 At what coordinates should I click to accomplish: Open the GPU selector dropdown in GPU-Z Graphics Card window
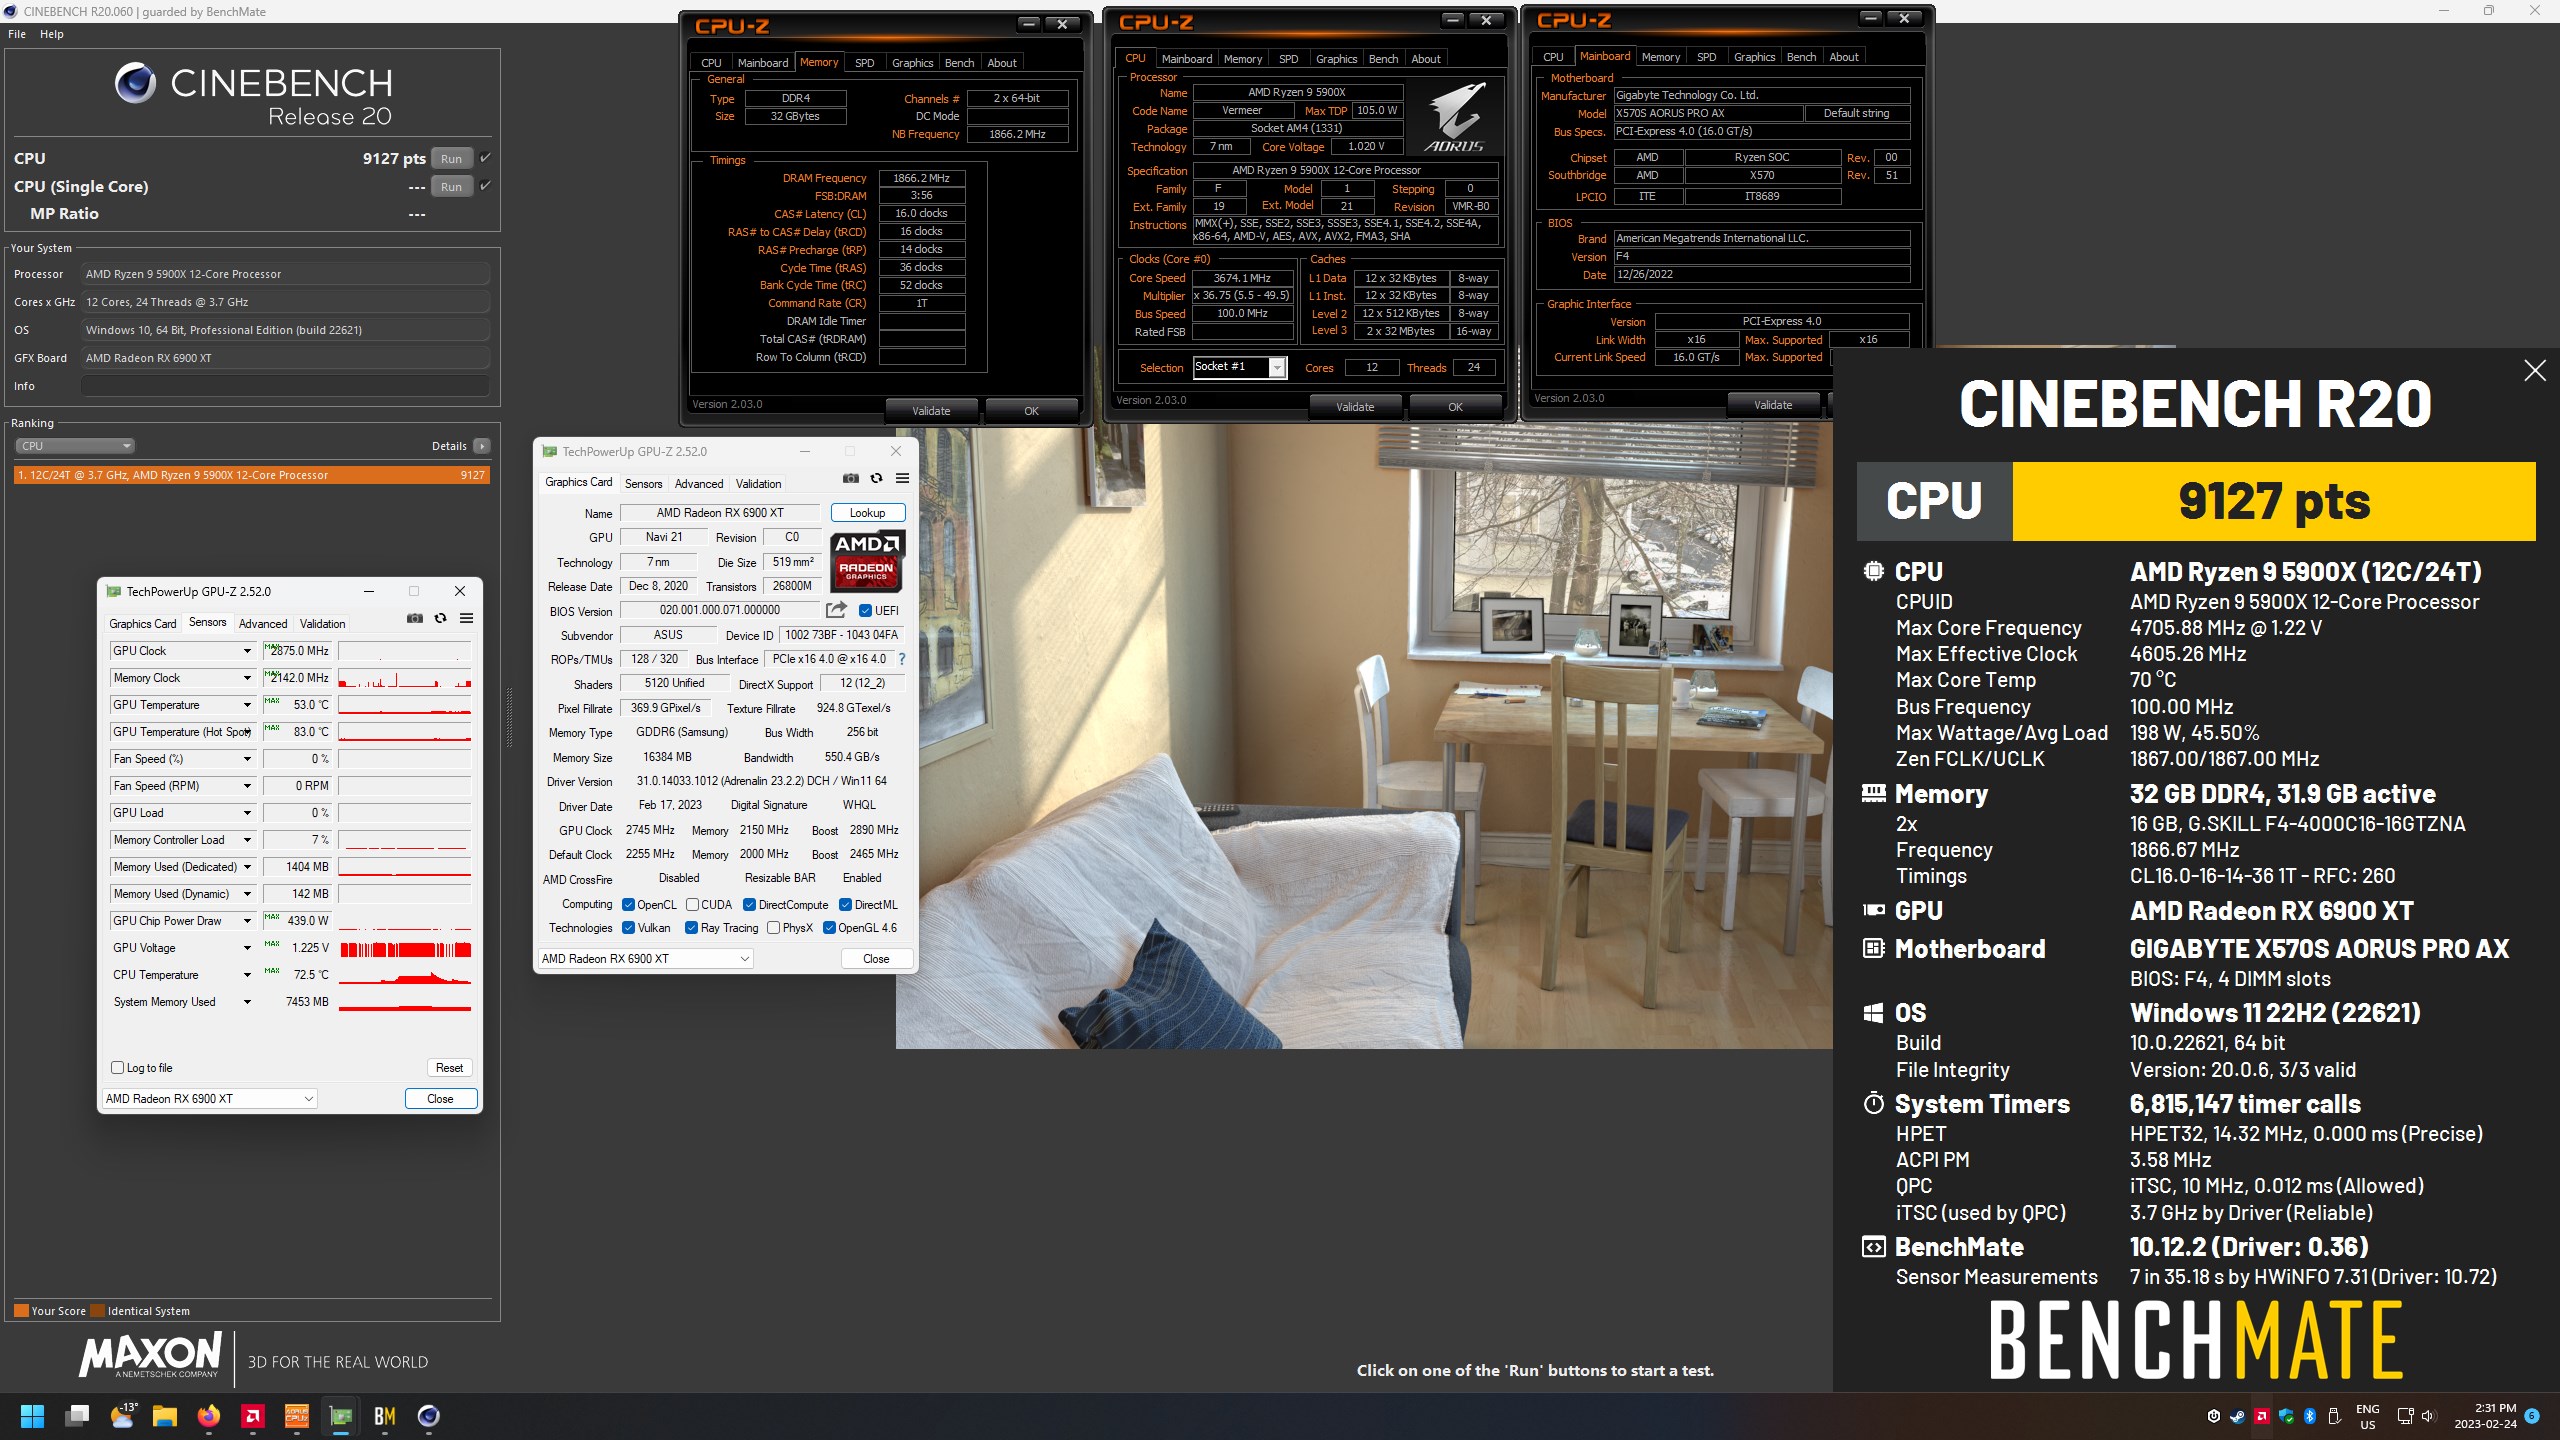645,959
